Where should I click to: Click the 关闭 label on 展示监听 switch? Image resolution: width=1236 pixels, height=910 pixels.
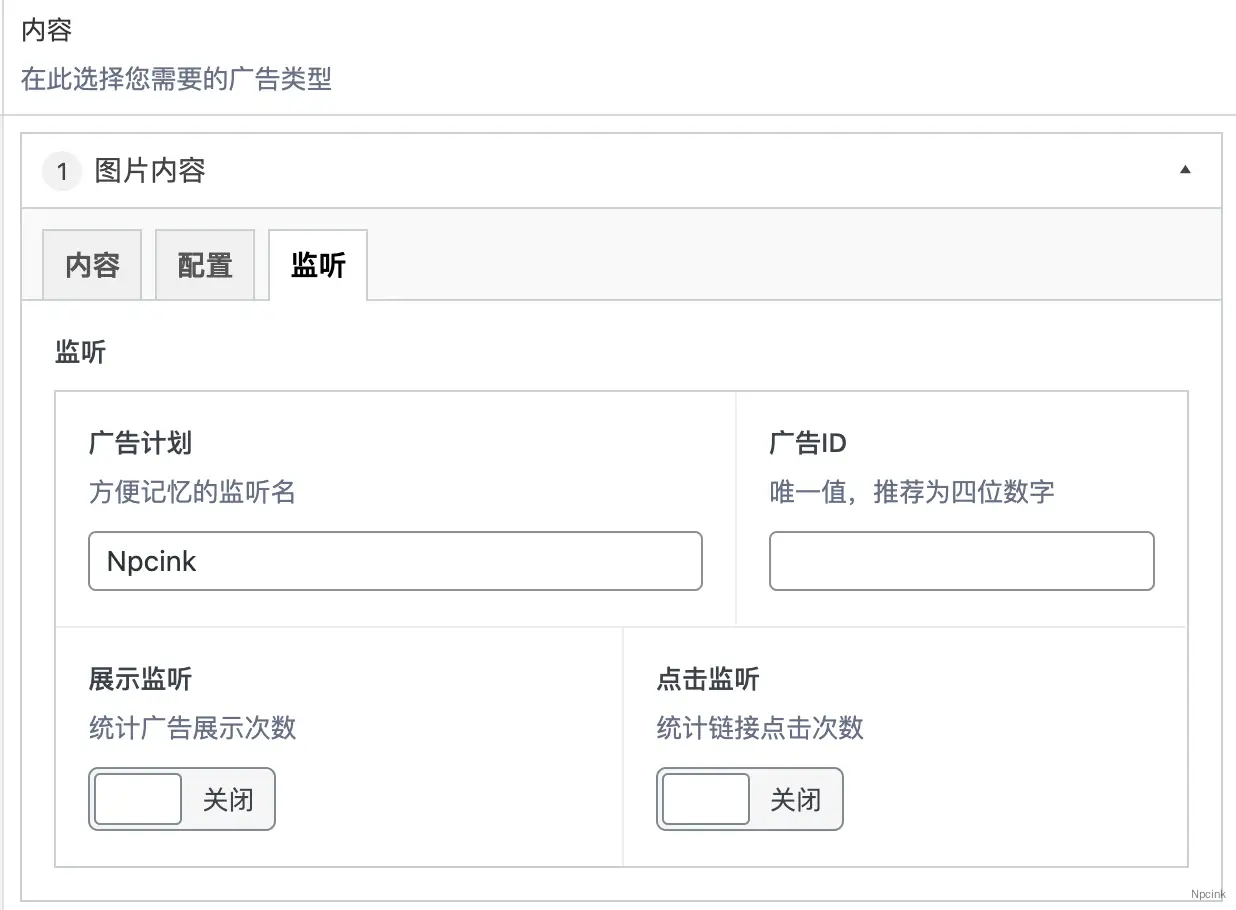pos(228,800)
